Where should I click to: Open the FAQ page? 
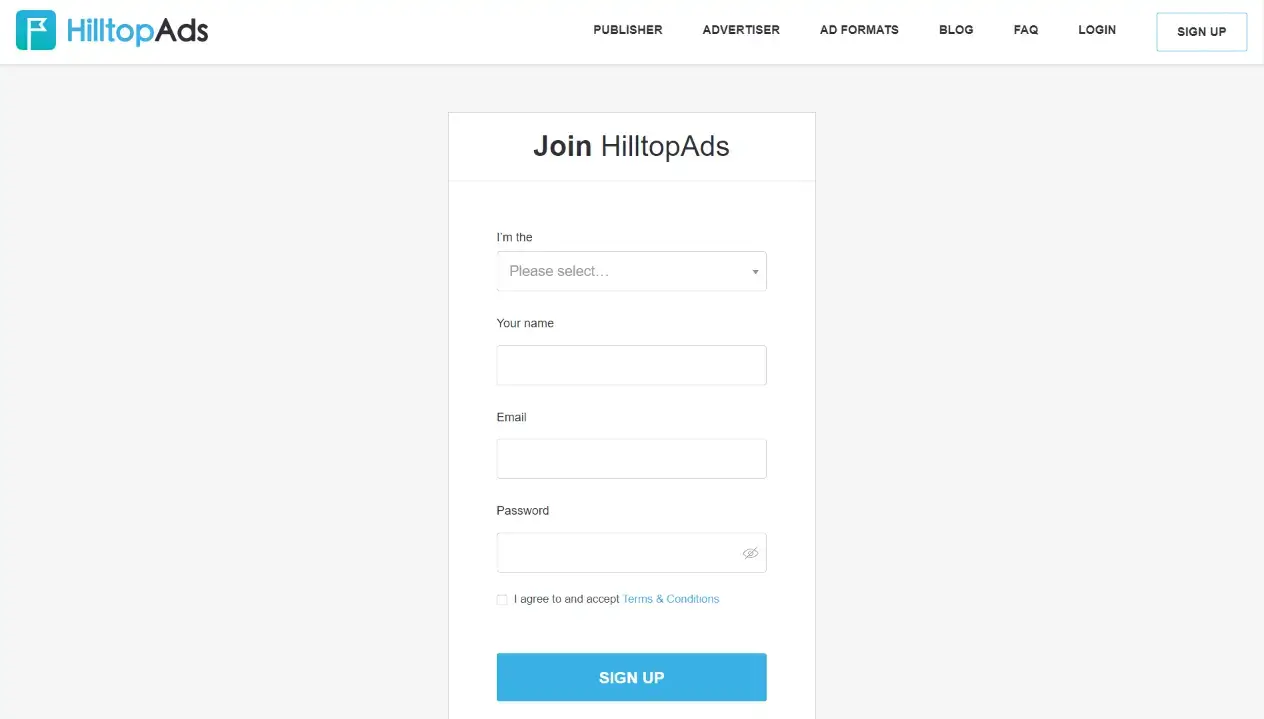tap(1025, 30)
